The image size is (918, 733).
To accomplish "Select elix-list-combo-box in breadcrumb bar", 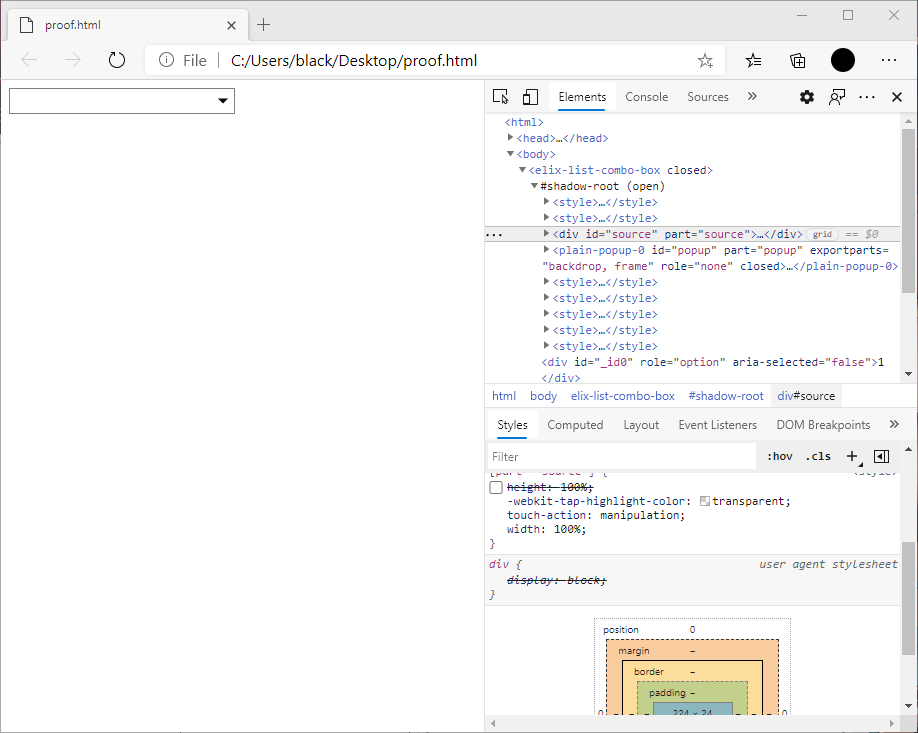I will click(x=623, y=395).
